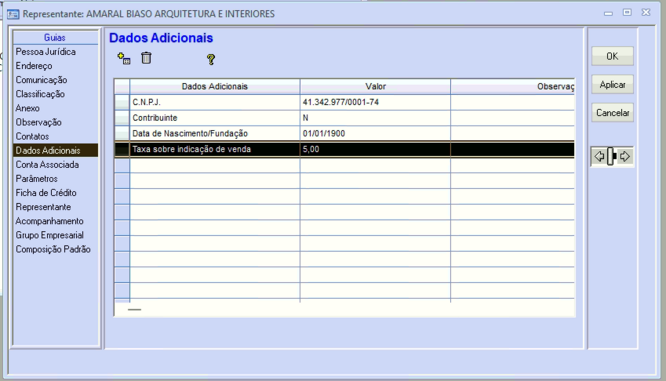Open the Acompanhamento guide
This screenshot has height=381, width=666.
pos(49,221)
